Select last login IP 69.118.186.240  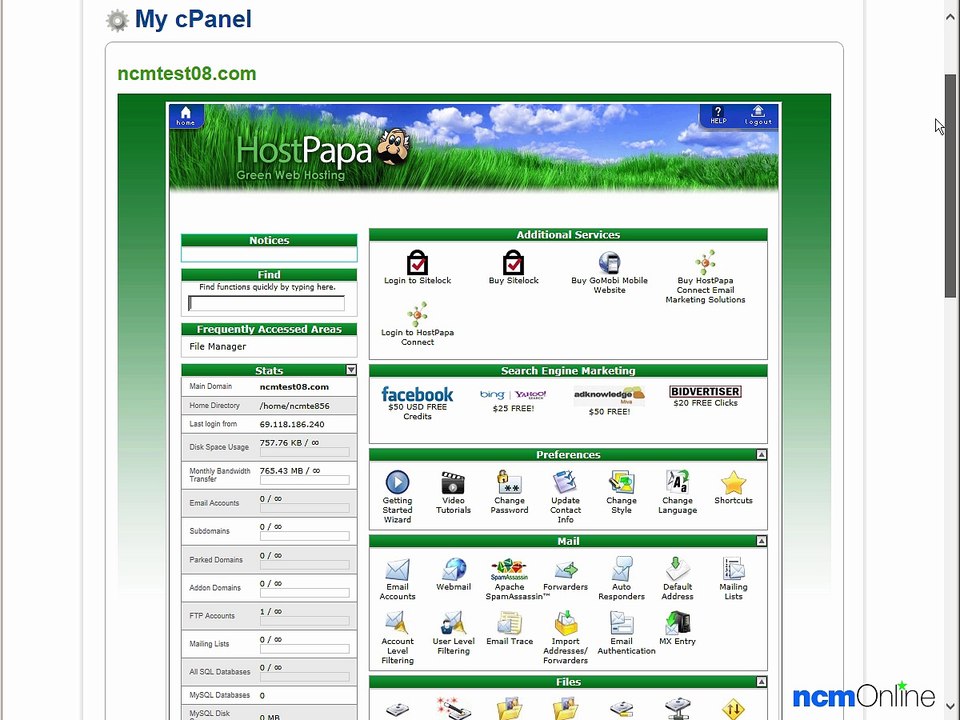(292, 424)
